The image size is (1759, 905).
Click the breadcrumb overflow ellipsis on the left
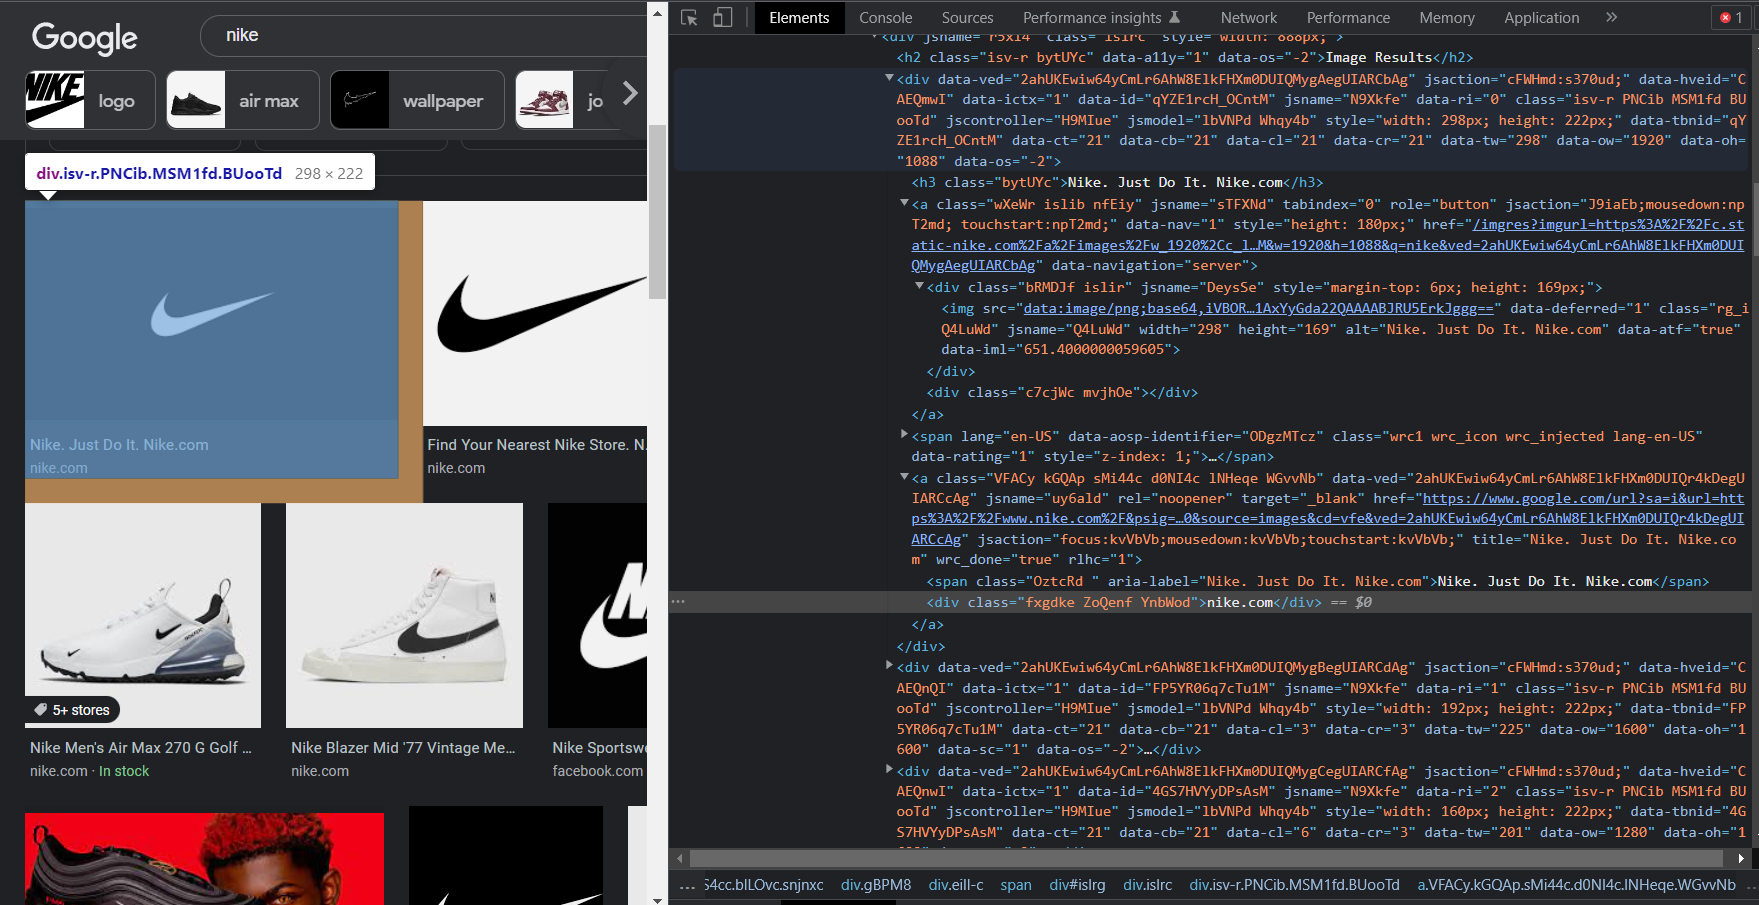687,885
